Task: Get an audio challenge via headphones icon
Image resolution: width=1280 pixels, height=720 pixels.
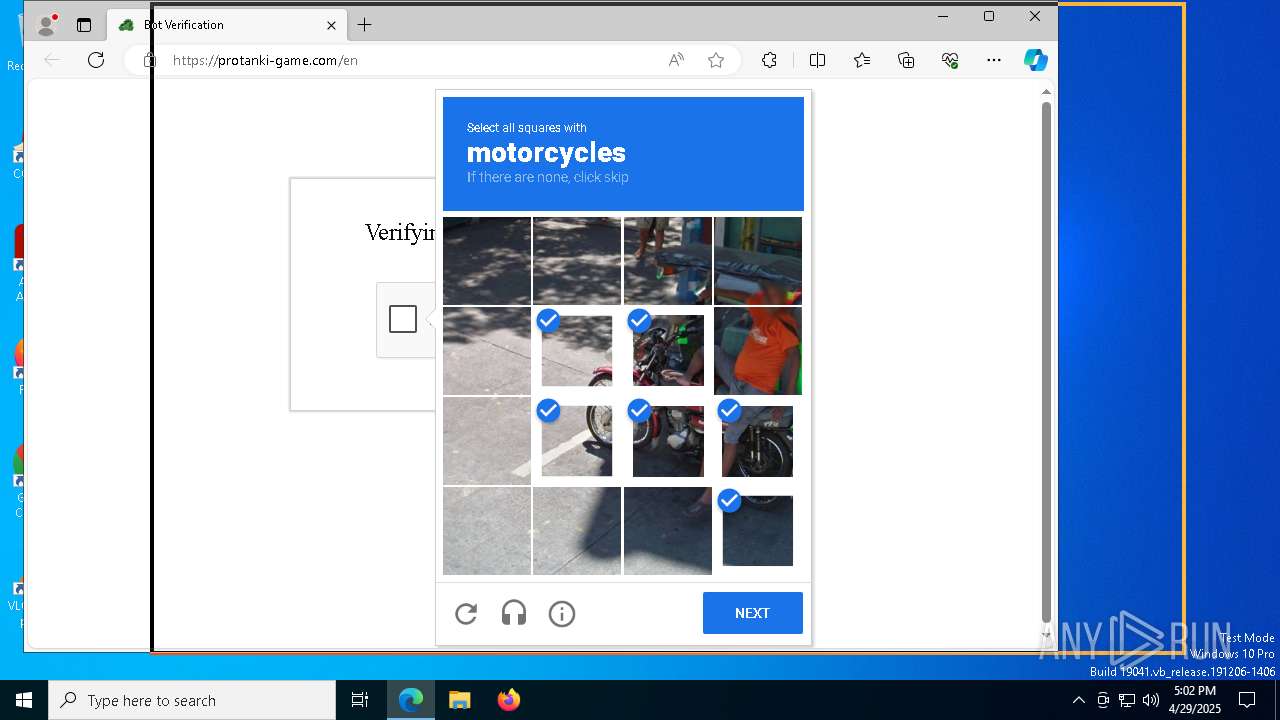Action: (514, 613)
